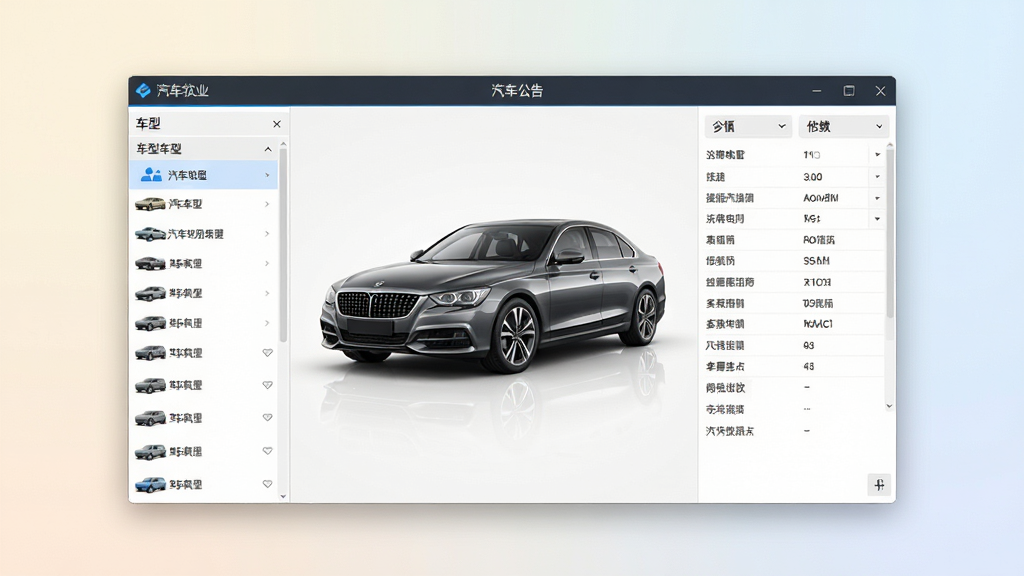Minimize the 汽车公告 window
Screen dimensions: 1024x576
pos(817,91)
